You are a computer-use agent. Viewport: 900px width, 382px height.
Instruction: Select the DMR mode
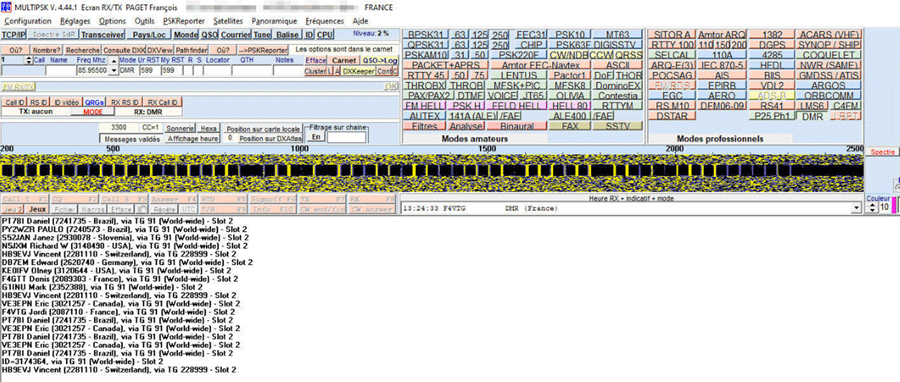812,116
